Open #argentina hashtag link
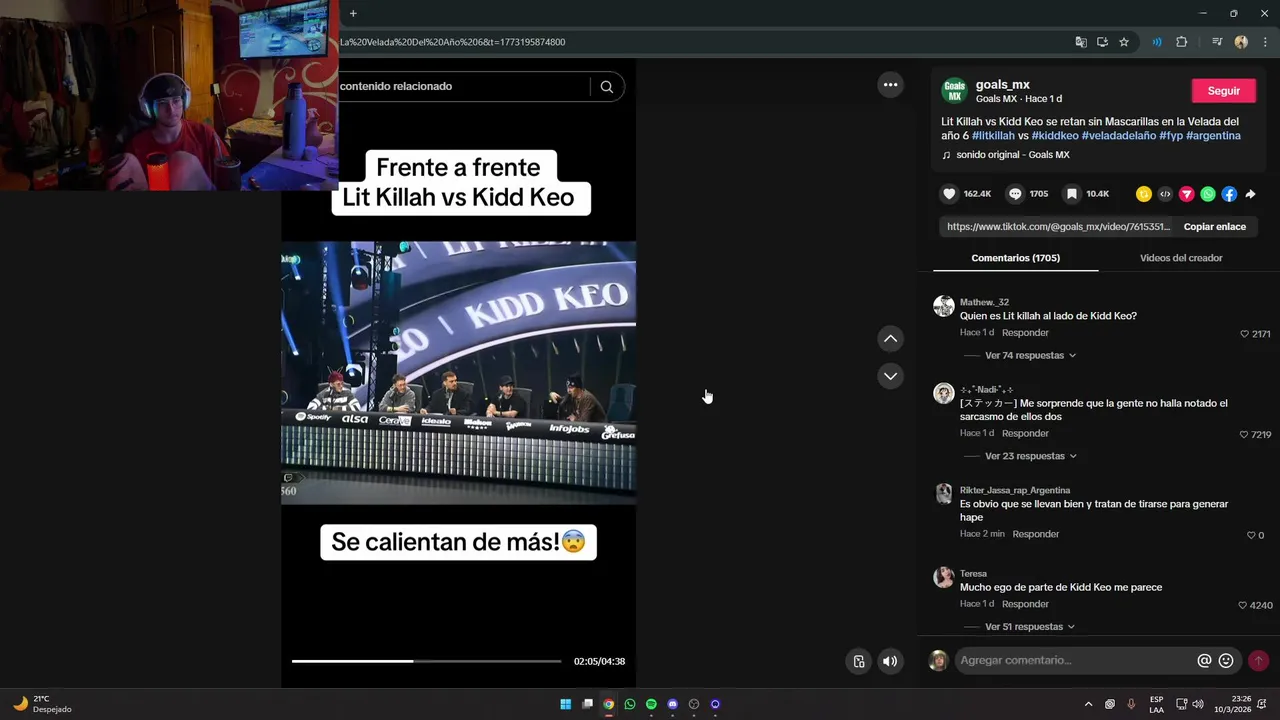This screenshot has width=1280, height=720. point(1213,136)
